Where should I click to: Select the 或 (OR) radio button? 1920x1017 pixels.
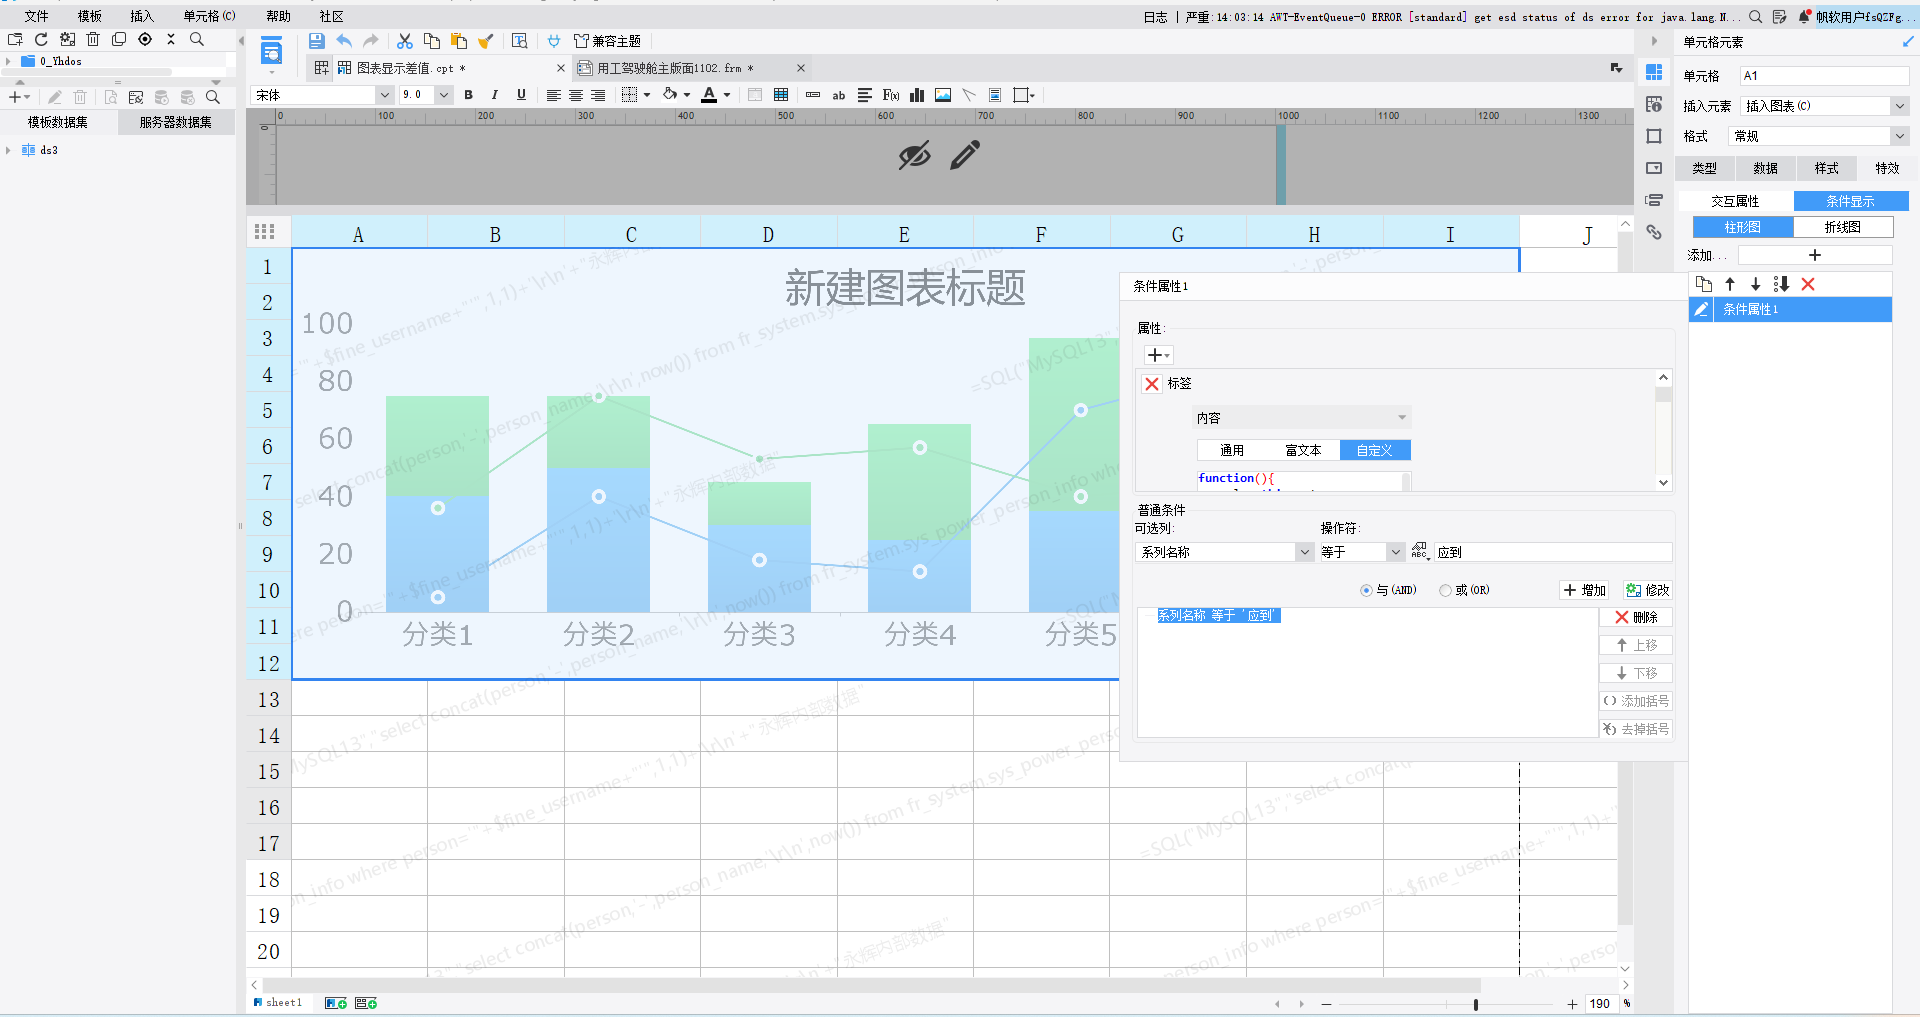click(1445, 590)
